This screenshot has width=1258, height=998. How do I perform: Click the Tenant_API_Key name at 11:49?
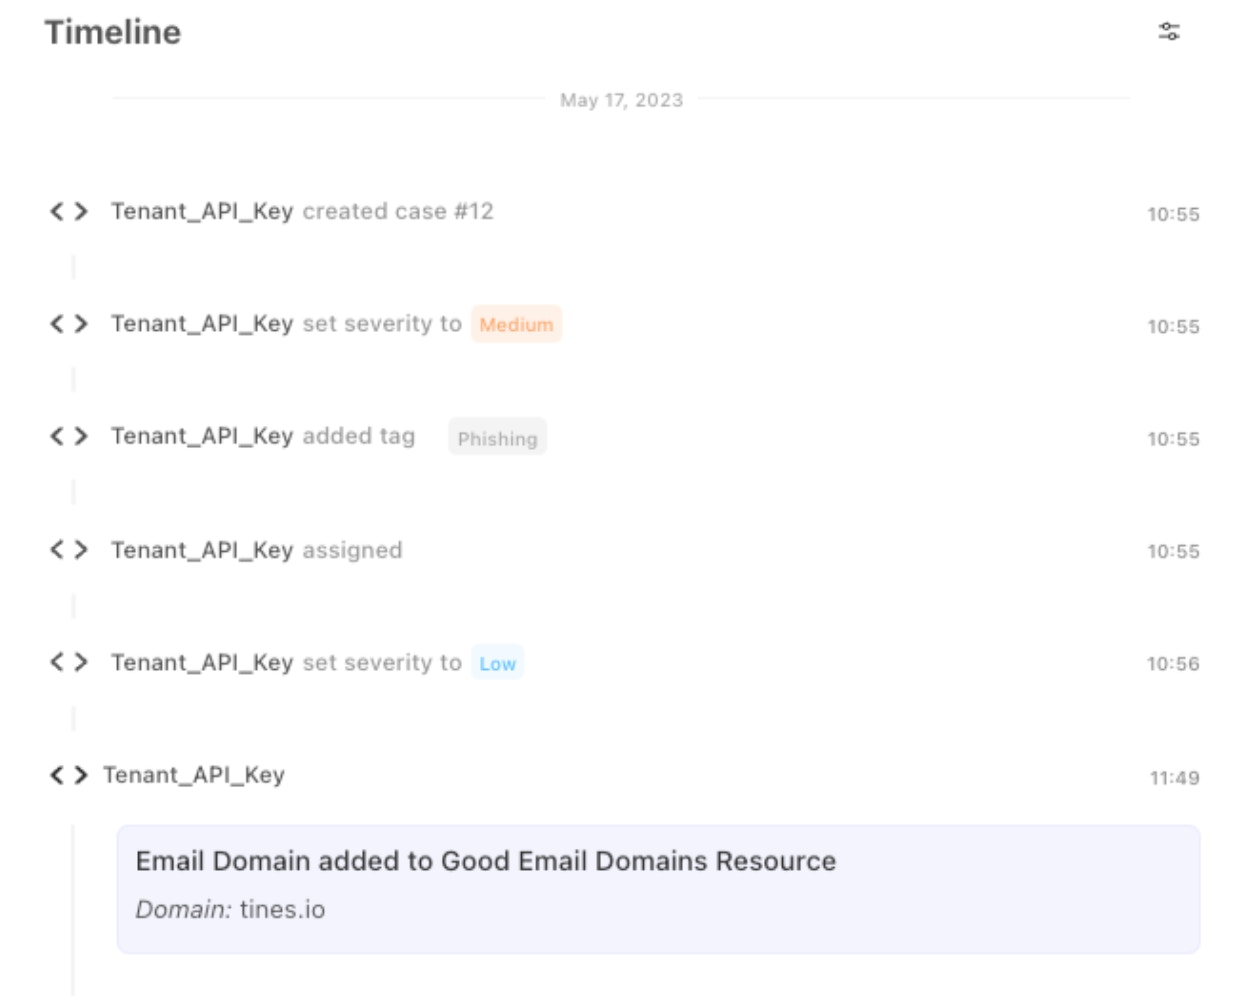click(194, 775)
